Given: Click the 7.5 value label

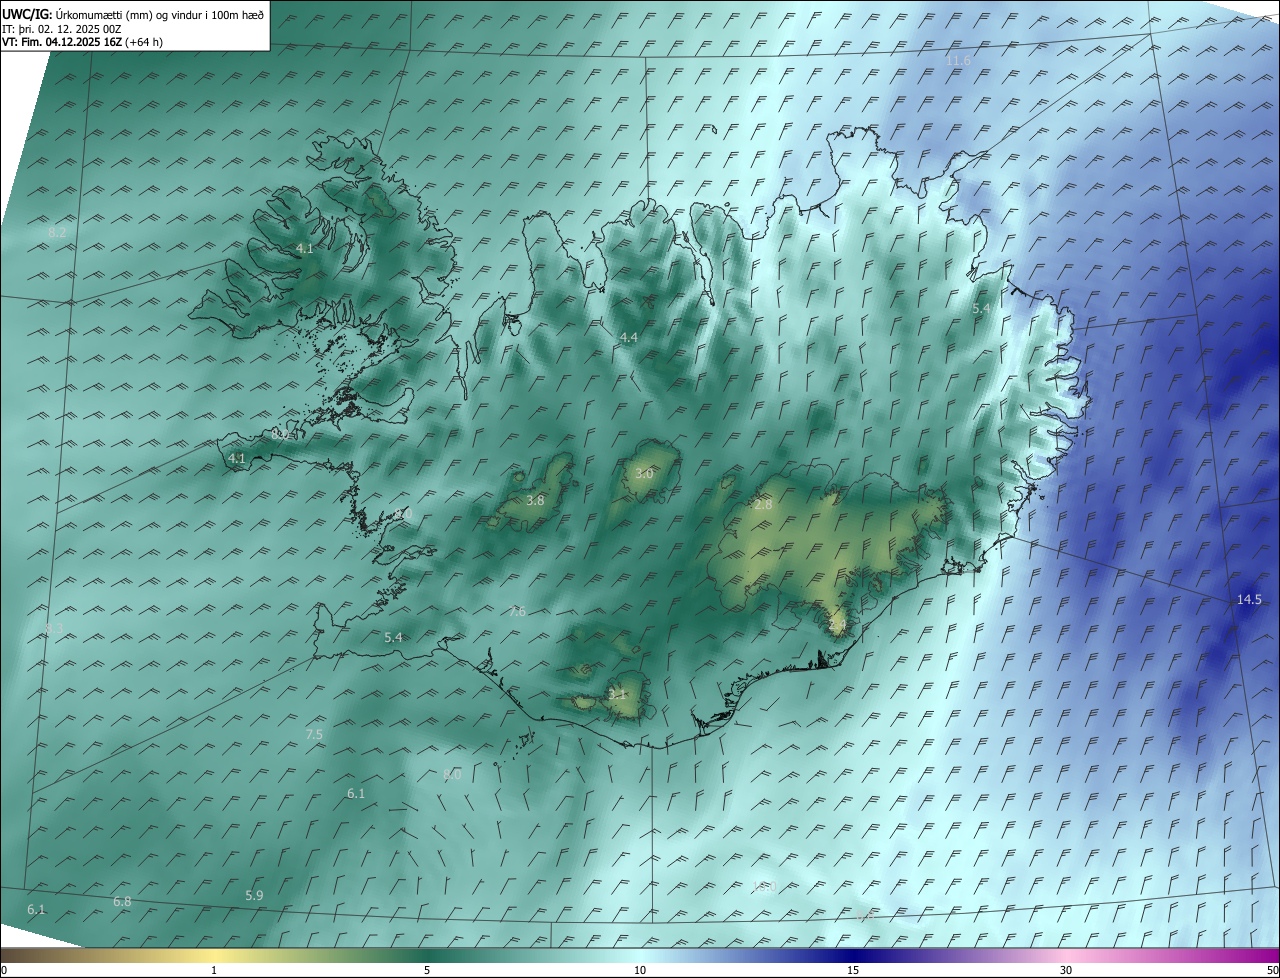Looking at the screenshot, I should pyautogui.click(x=314, y=734).
